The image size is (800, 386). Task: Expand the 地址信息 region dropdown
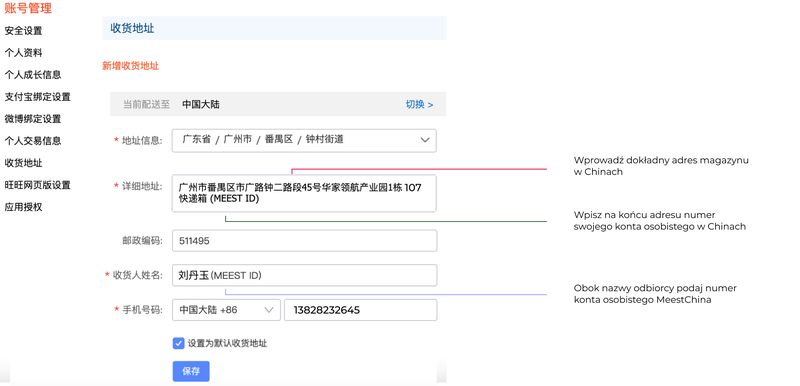[304, 140]
